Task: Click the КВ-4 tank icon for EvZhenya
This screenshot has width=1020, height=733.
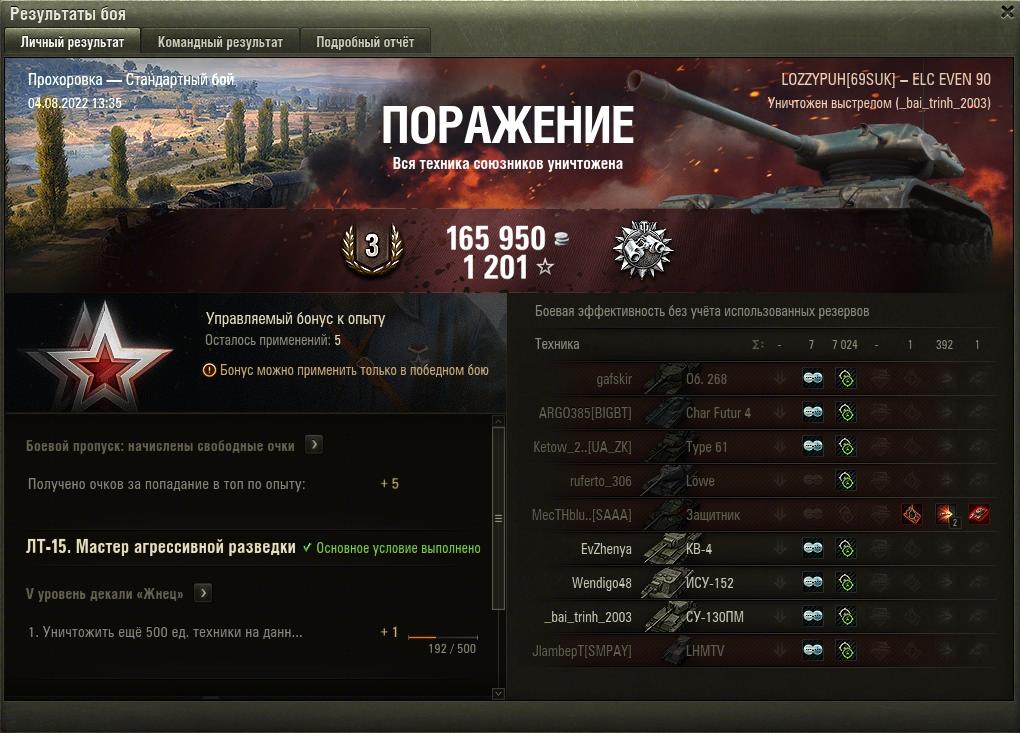Action: point(664,548)
